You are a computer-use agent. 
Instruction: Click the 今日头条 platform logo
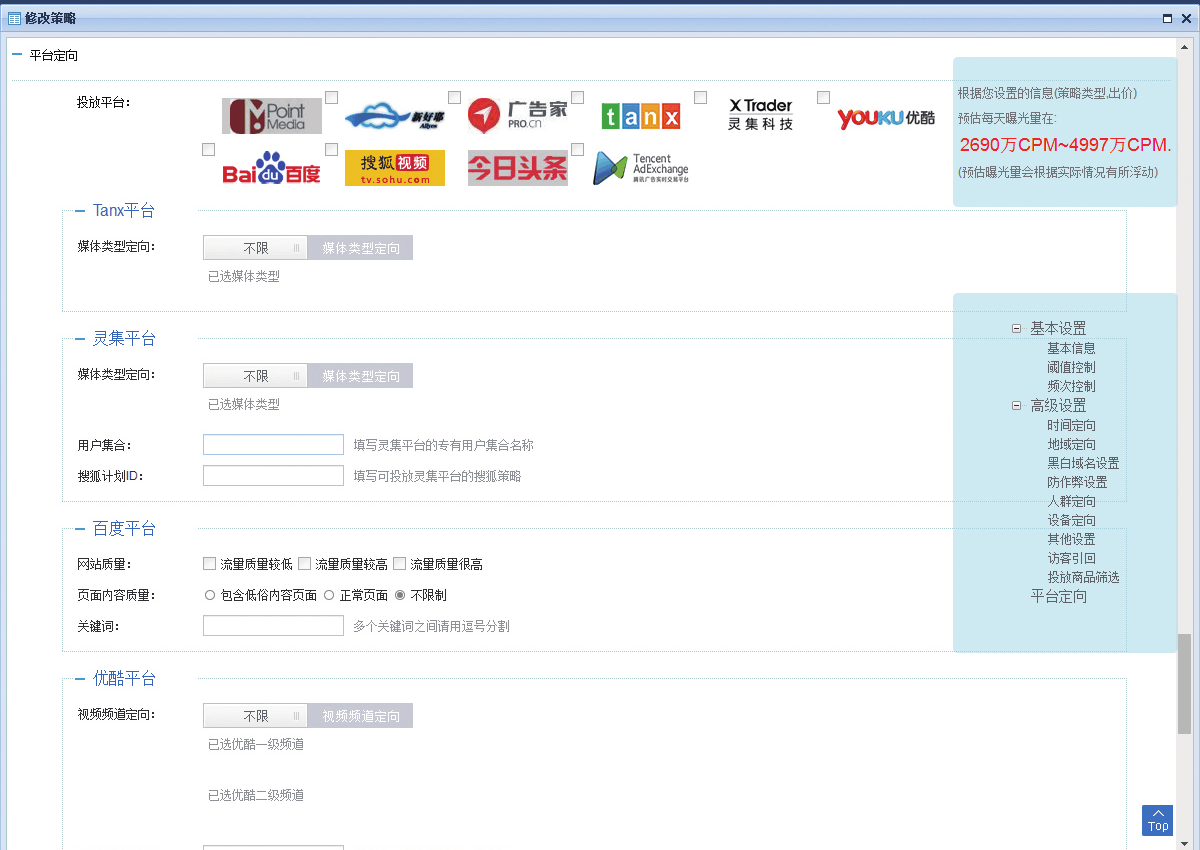[518, 168]
